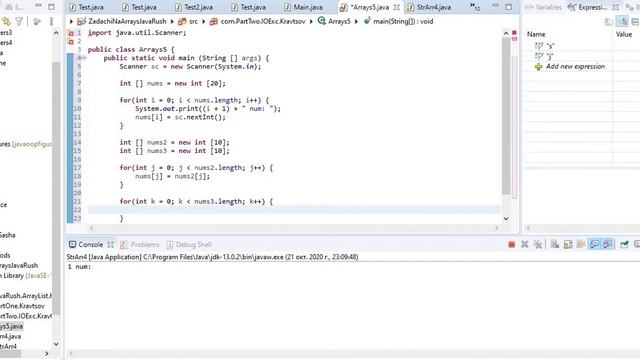Viewport: 640px width, 360px height.
Task: Toggle Link with Editor in Package Explorer
Action: pyautogui.click(x=6, y=22)
